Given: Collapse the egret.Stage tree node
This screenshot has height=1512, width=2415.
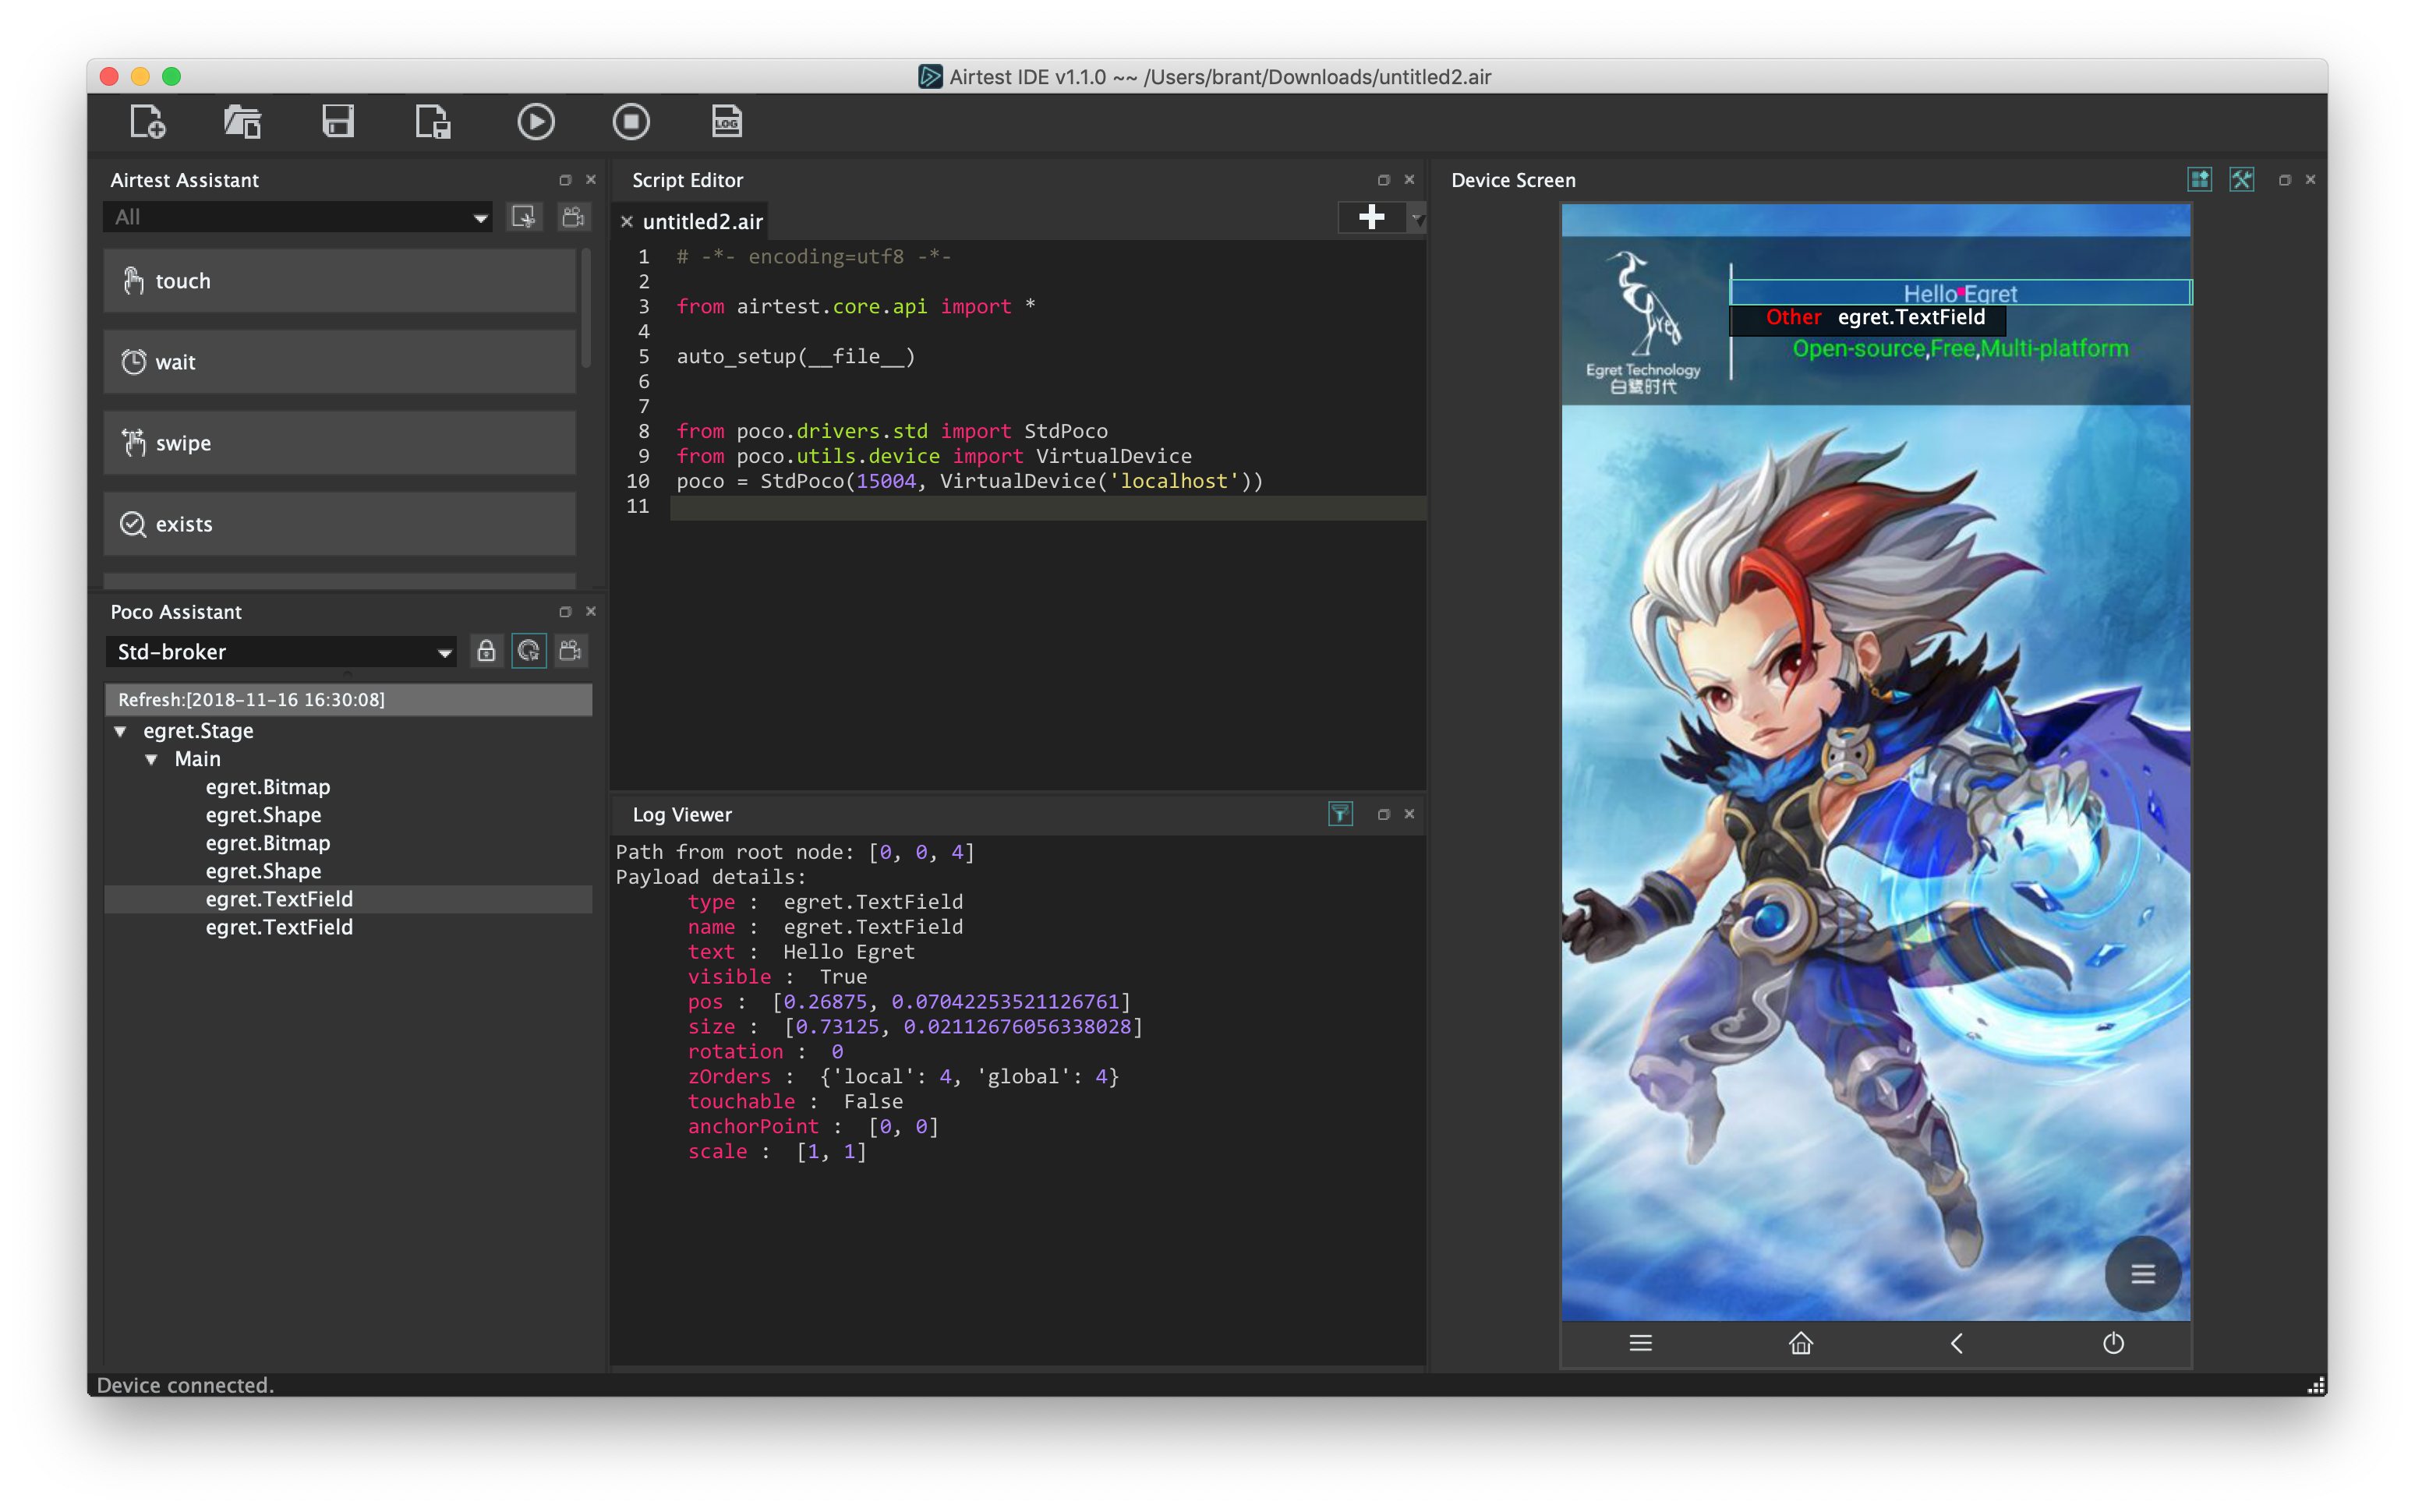Looking at the screenshot, I should click(121, 731).
